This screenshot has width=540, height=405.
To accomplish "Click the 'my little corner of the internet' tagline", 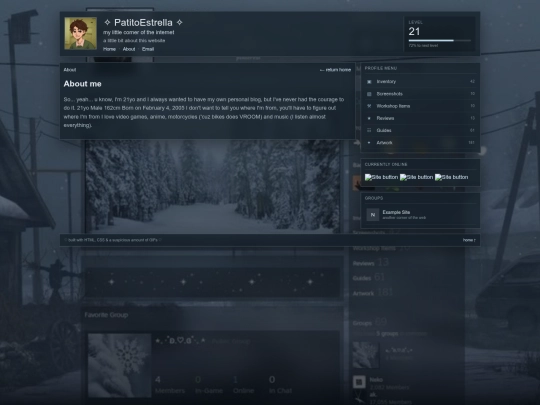I will 138,32.
